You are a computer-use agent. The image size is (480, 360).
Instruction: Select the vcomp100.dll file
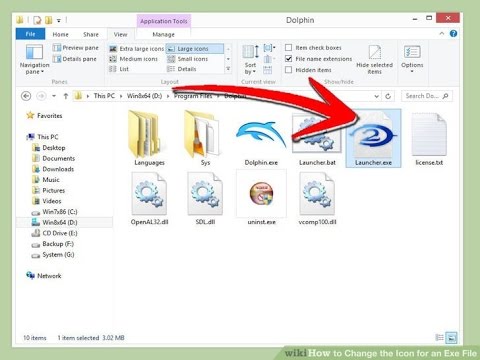tap(317, 199)
